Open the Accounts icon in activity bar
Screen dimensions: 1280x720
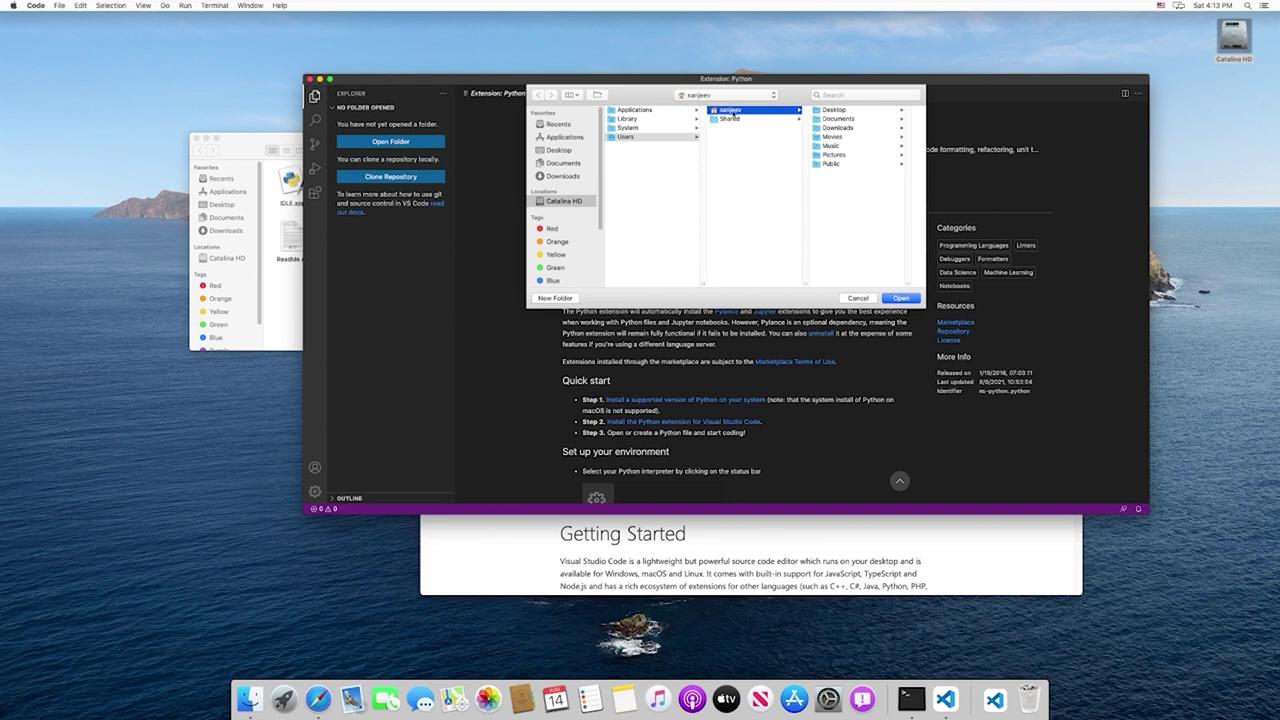[315, 467]
